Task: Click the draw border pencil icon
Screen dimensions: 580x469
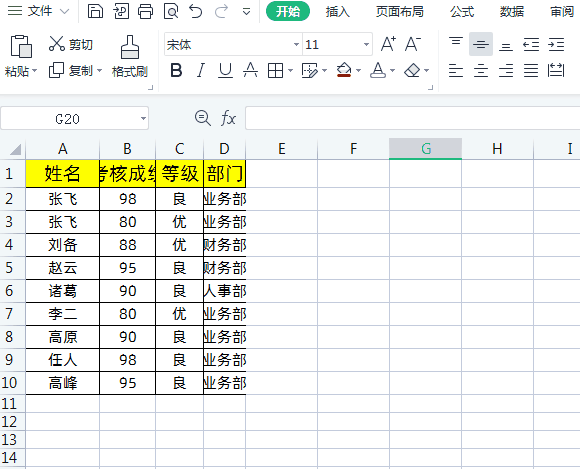Action: click(x=310, y=70)
